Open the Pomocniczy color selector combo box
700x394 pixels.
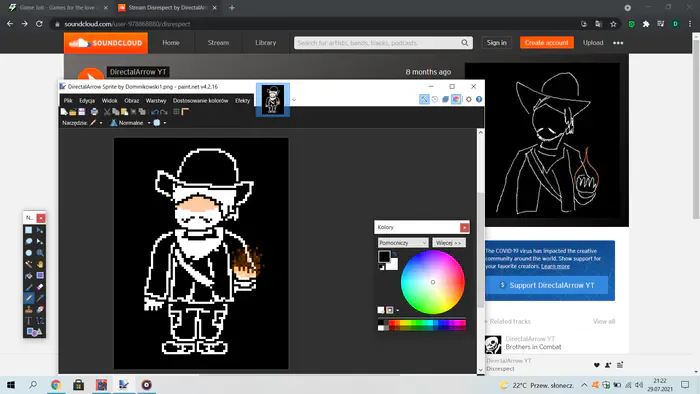tap(403, 243)
